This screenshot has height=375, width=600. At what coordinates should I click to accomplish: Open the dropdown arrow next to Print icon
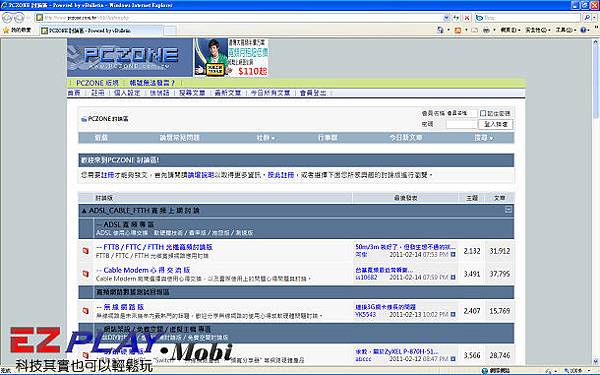point(494,30)
